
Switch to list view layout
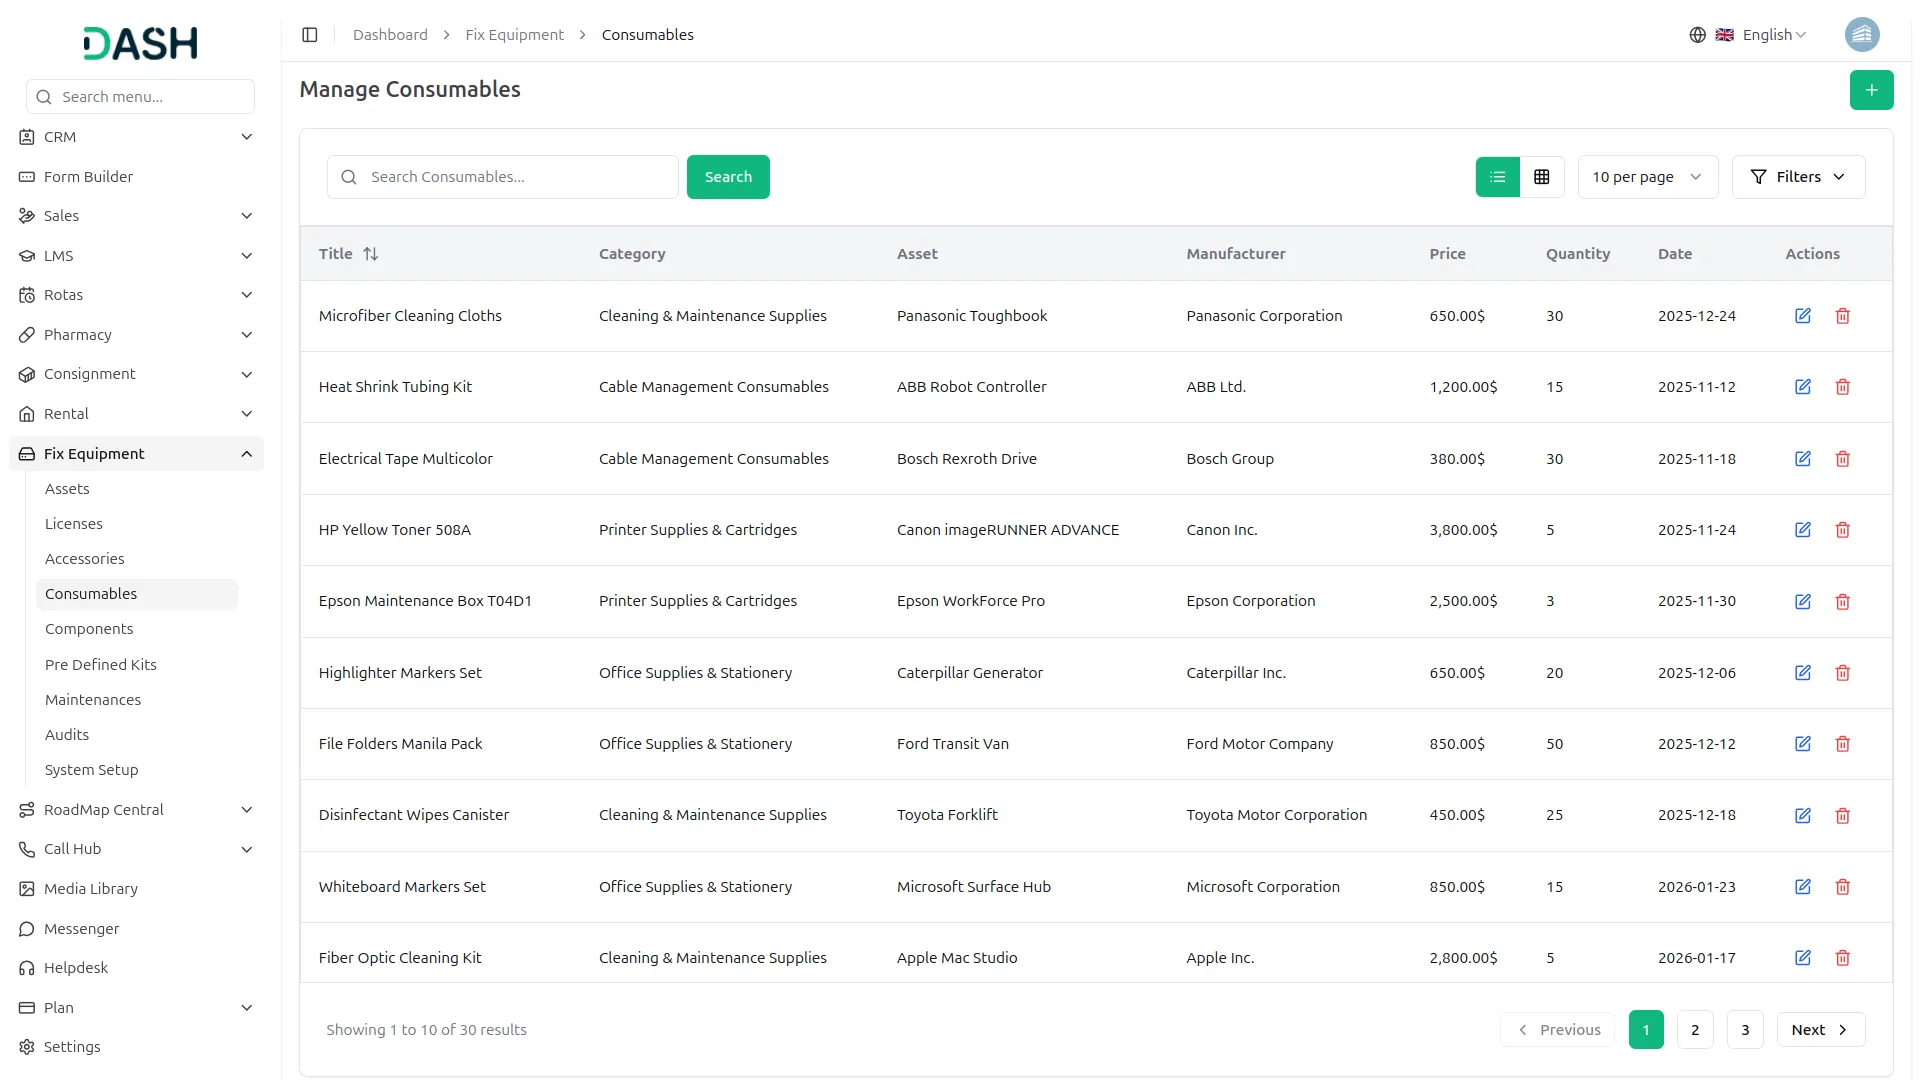pyautogui.click(x=1497, y=177)
